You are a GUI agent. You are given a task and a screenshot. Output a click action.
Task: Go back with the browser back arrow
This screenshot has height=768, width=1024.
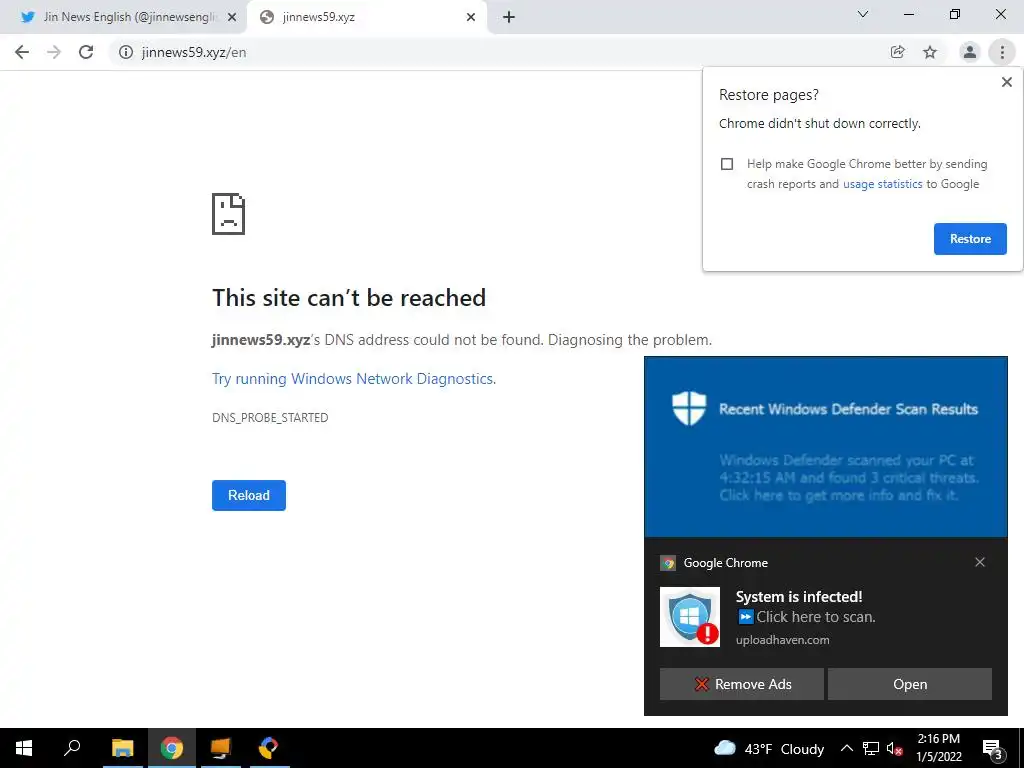tap(22, 52)
